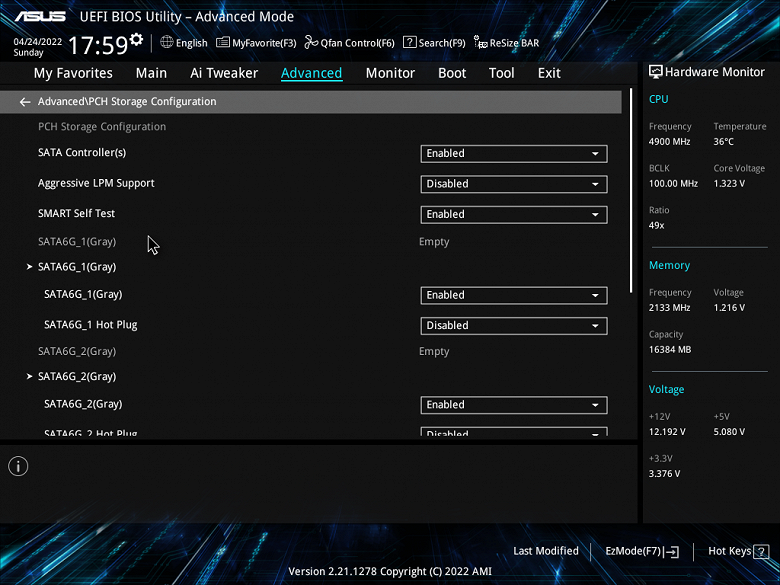Open the Ai Tweaker tab
780x585 pixels.
click(x=224, y=73)
